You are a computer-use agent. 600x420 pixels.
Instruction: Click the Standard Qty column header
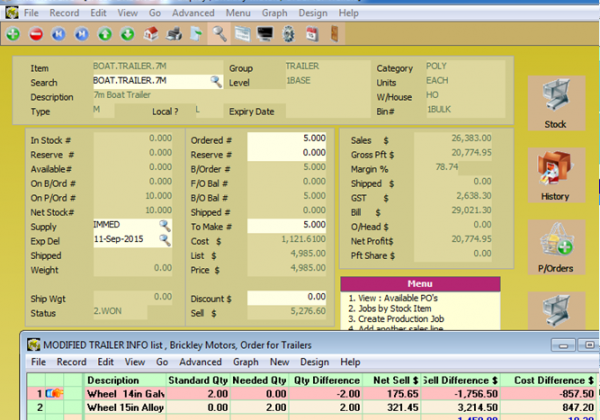198,380
